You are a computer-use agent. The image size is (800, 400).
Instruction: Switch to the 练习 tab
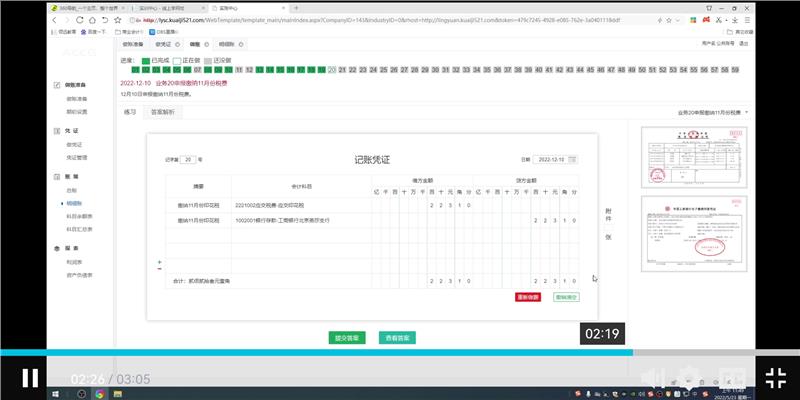point(130,112)
